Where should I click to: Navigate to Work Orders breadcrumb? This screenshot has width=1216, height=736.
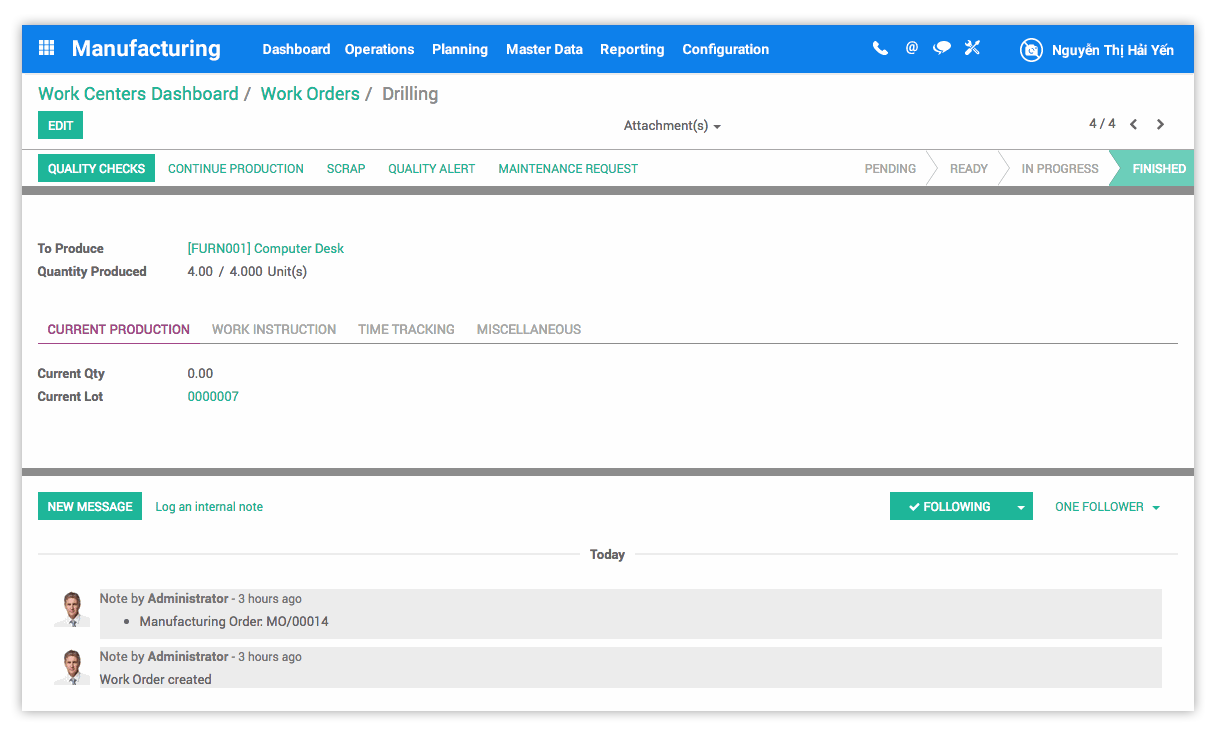(x=310, y=93)
